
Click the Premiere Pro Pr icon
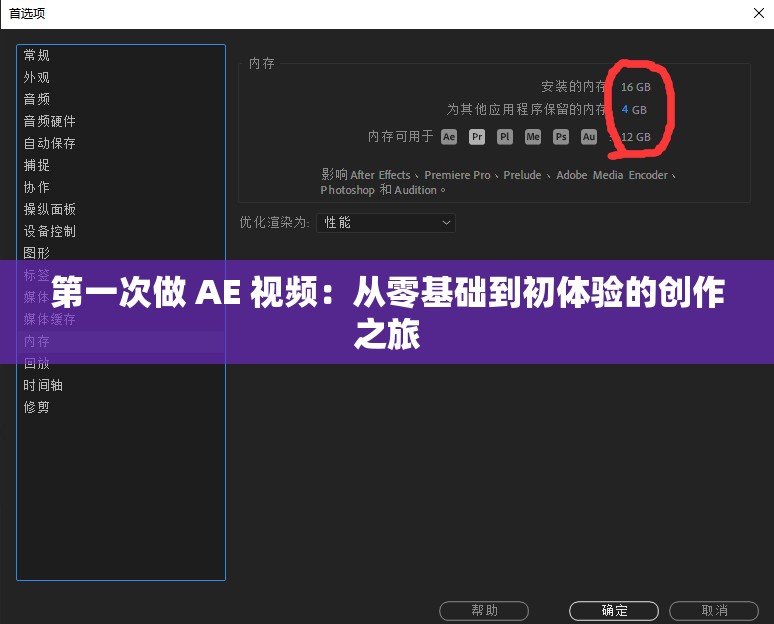(477, 137)
